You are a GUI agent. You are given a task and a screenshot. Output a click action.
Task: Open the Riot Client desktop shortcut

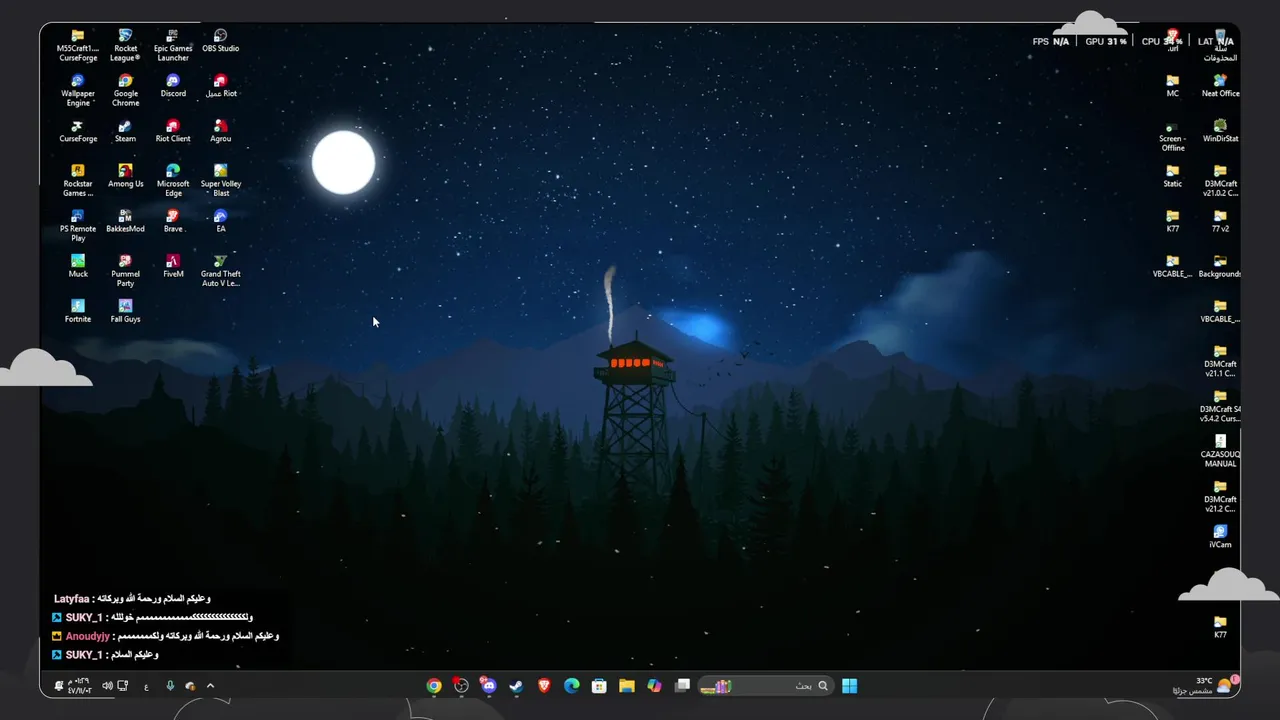[x=173, y=131]
